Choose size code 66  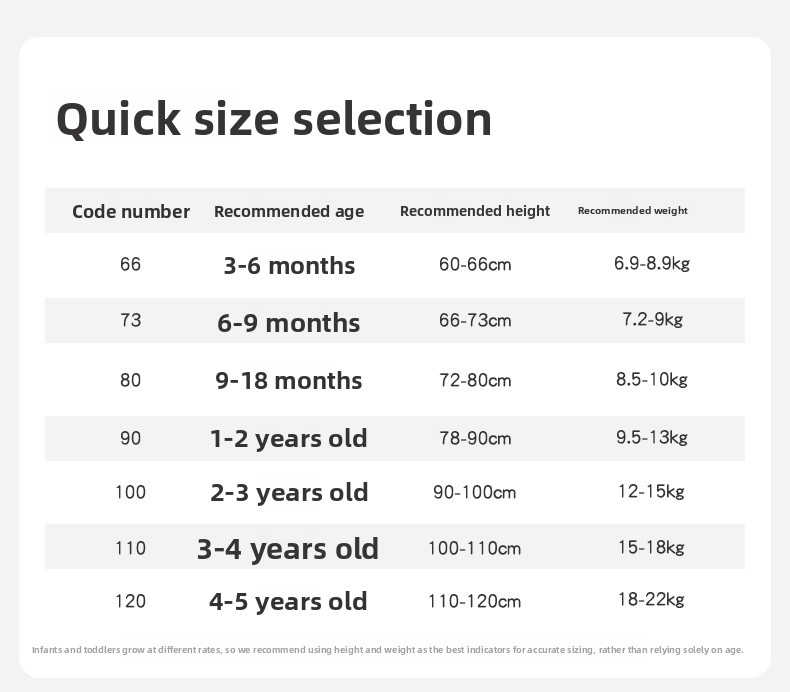click(130, 265)
